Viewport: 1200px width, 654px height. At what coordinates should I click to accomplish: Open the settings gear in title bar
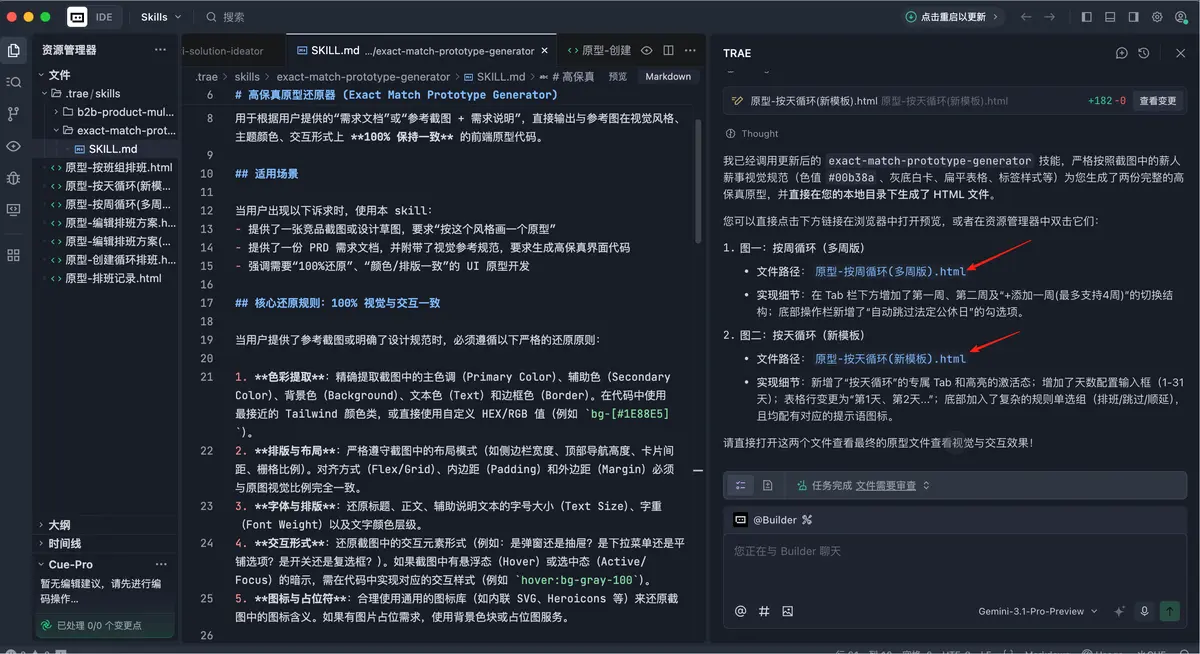click(x=1157, y=17)
